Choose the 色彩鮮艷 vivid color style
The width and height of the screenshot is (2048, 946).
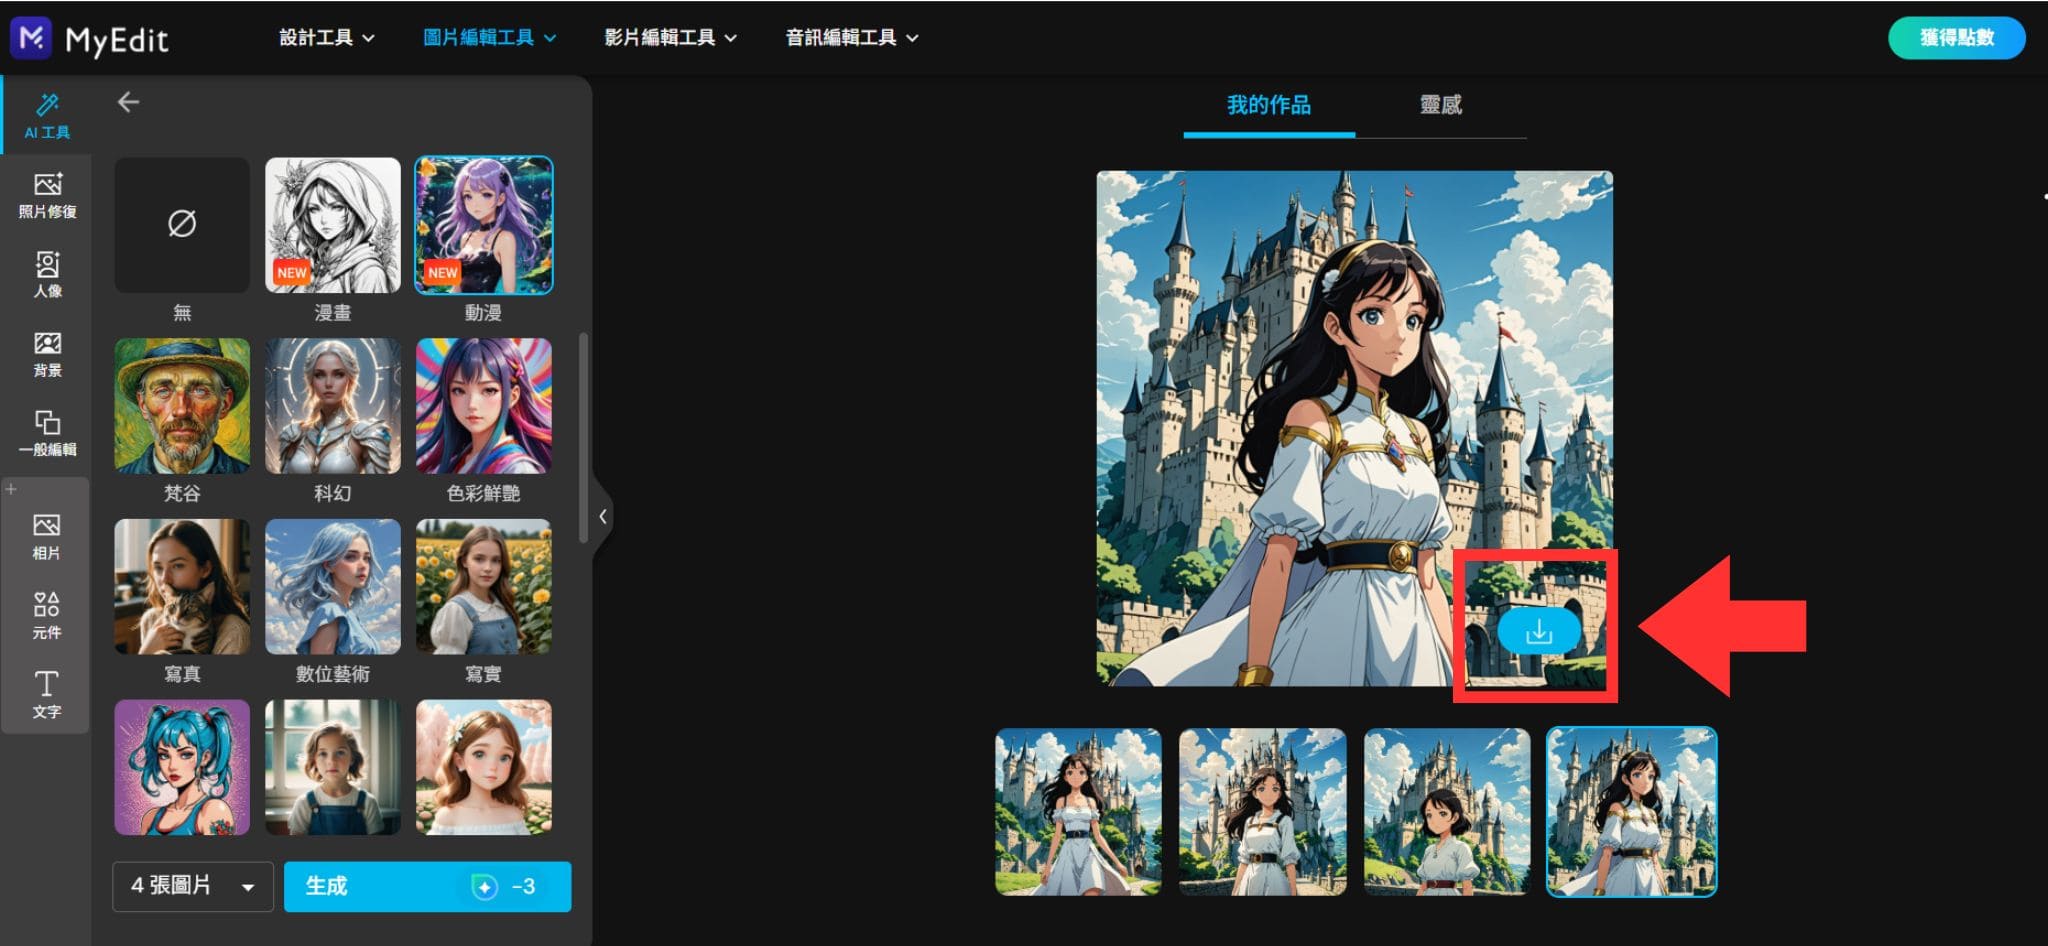pos(484,406)
